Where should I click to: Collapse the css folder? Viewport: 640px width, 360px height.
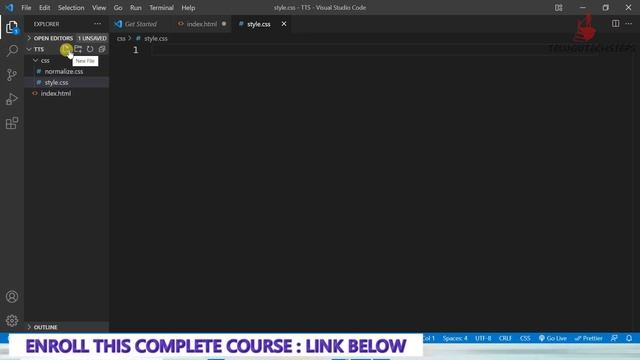[45, 60]
